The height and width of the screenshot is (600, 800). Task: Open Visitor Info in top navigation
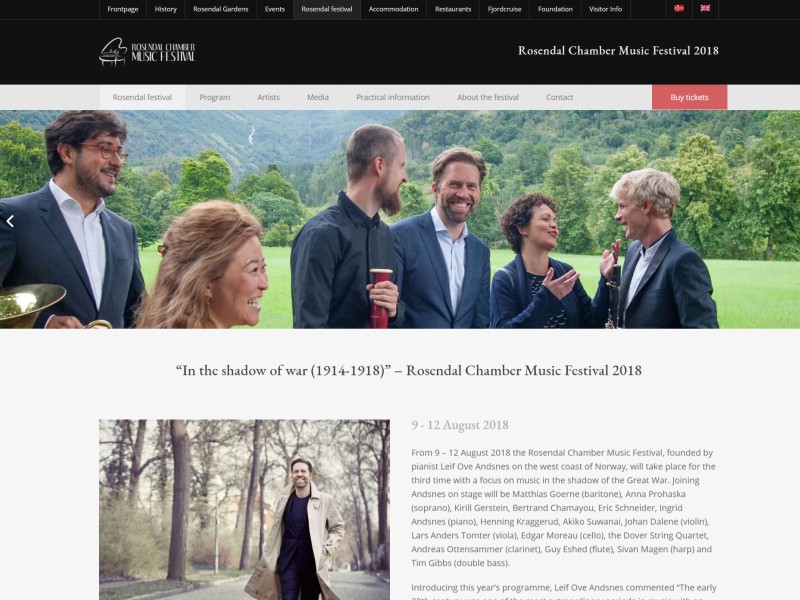[x=606, y=9]
